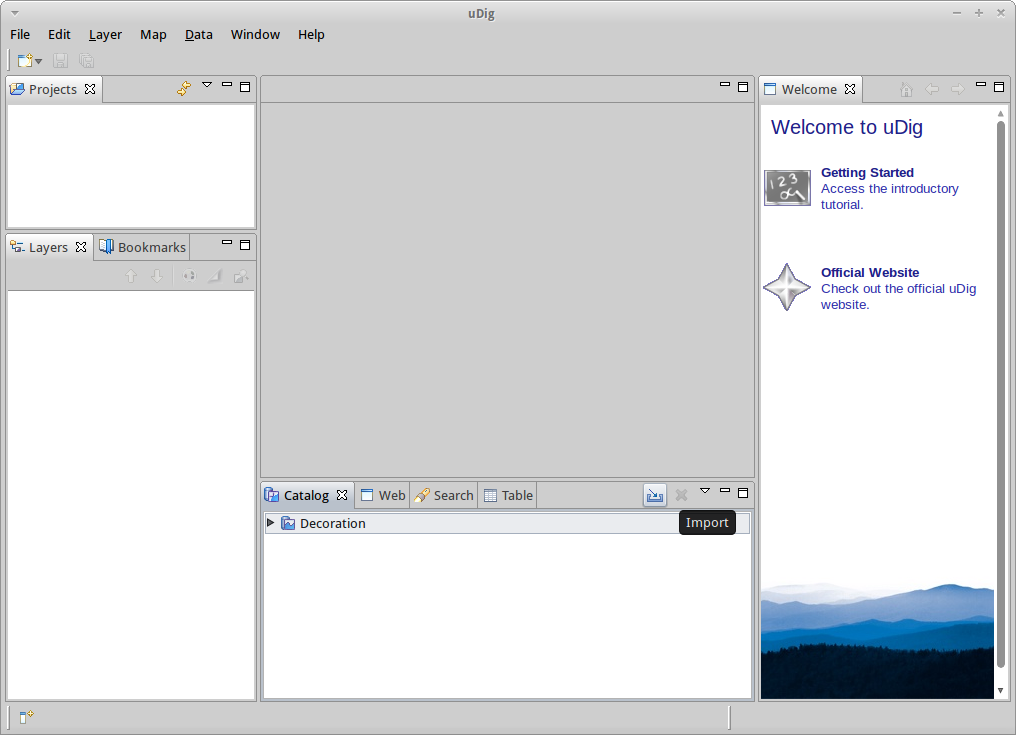Open dropdown arrow beside New toolbar icon
The width and height of the screenshot is (1016, 735).
[39, 62]
